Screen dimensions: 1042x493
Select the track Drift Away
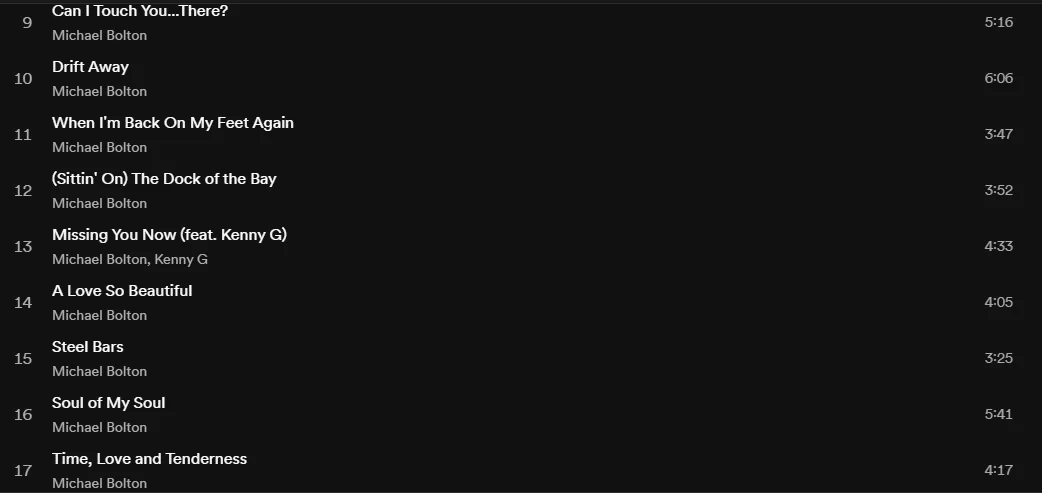click(x=90, y=67)
